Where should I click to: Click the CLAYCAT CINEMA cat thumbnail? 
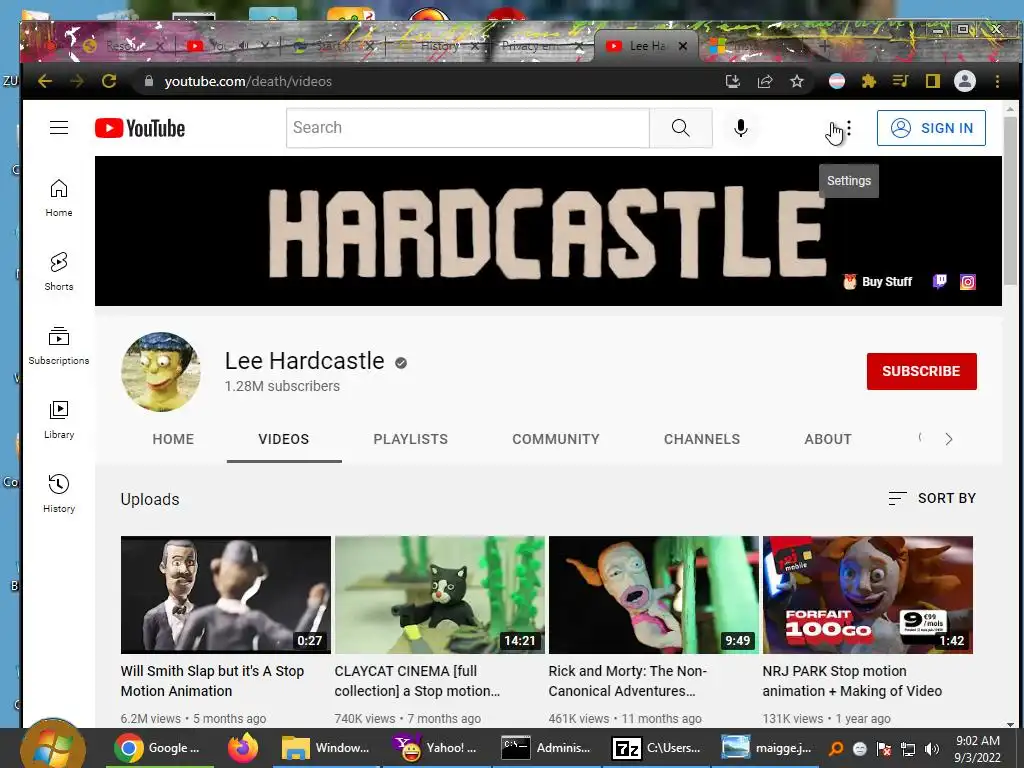(x=440, y=595)
